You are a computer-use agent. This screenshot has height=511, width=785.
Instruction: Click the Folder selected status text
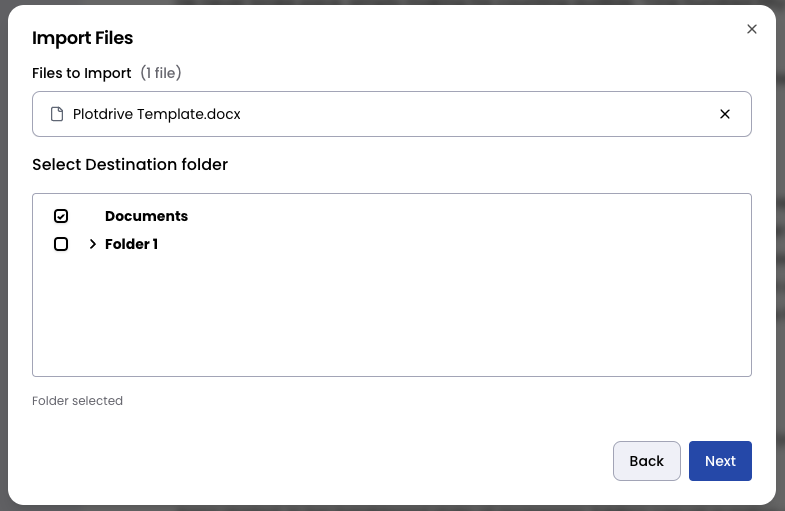click(77, 401)
